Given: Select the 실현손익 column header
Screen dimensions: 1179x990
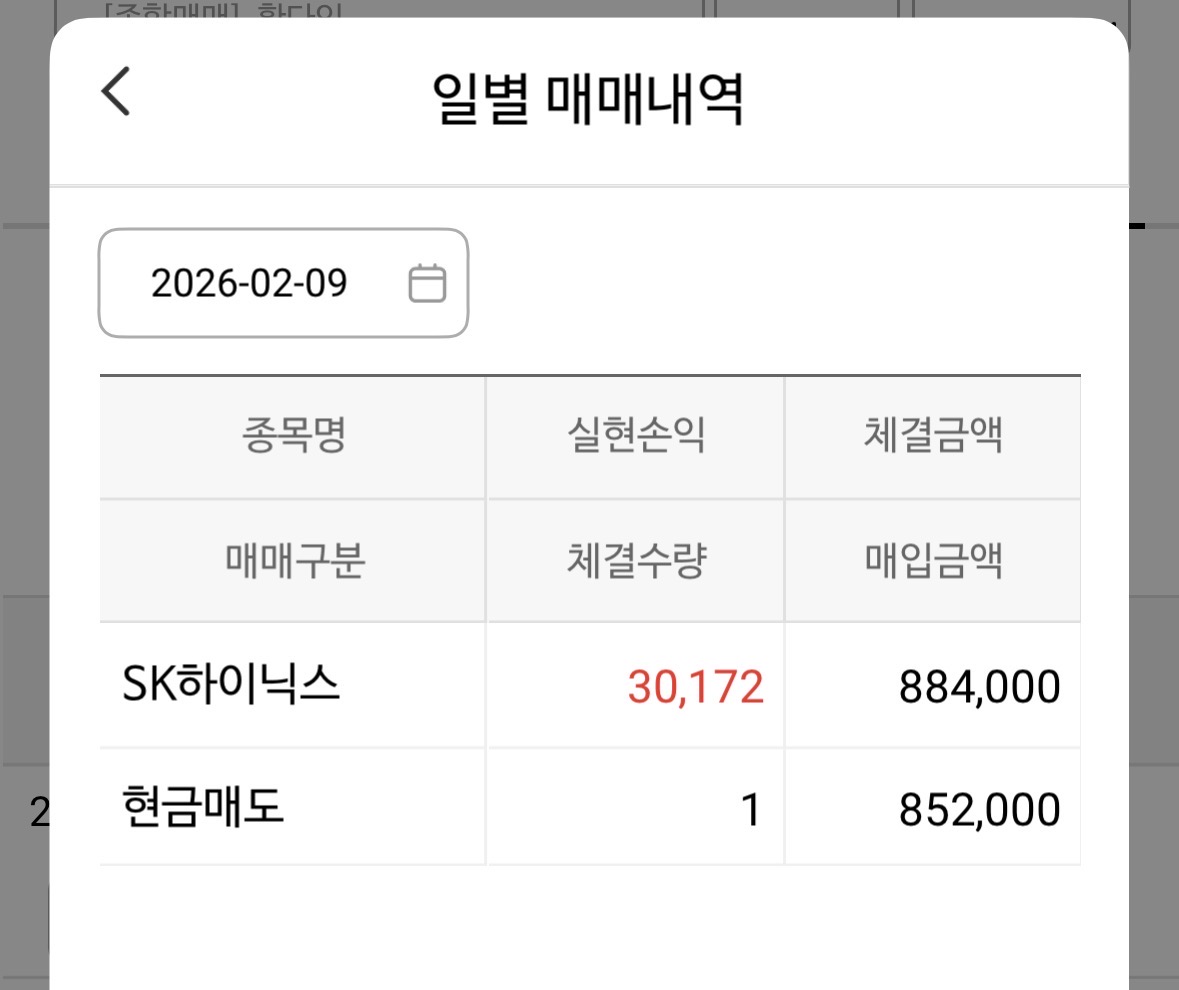Looking at the screenshot, I should tap(636, 436).
